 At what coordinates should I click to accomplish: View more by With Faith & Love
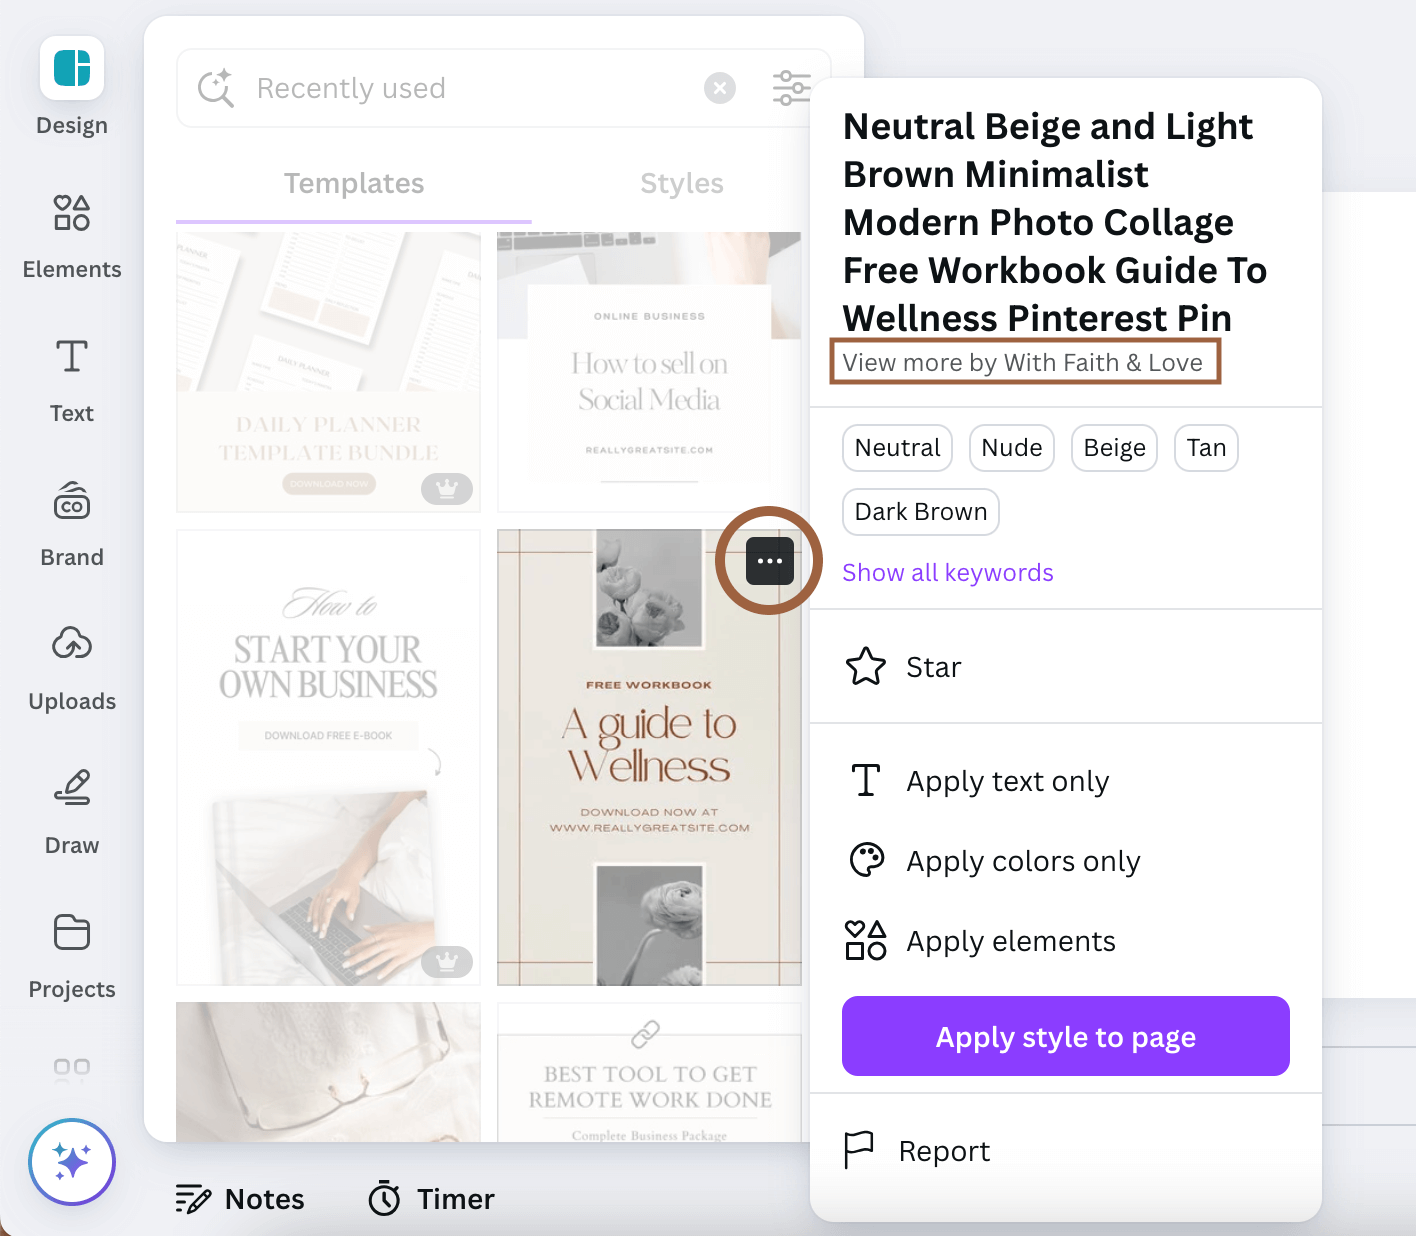1024,362
